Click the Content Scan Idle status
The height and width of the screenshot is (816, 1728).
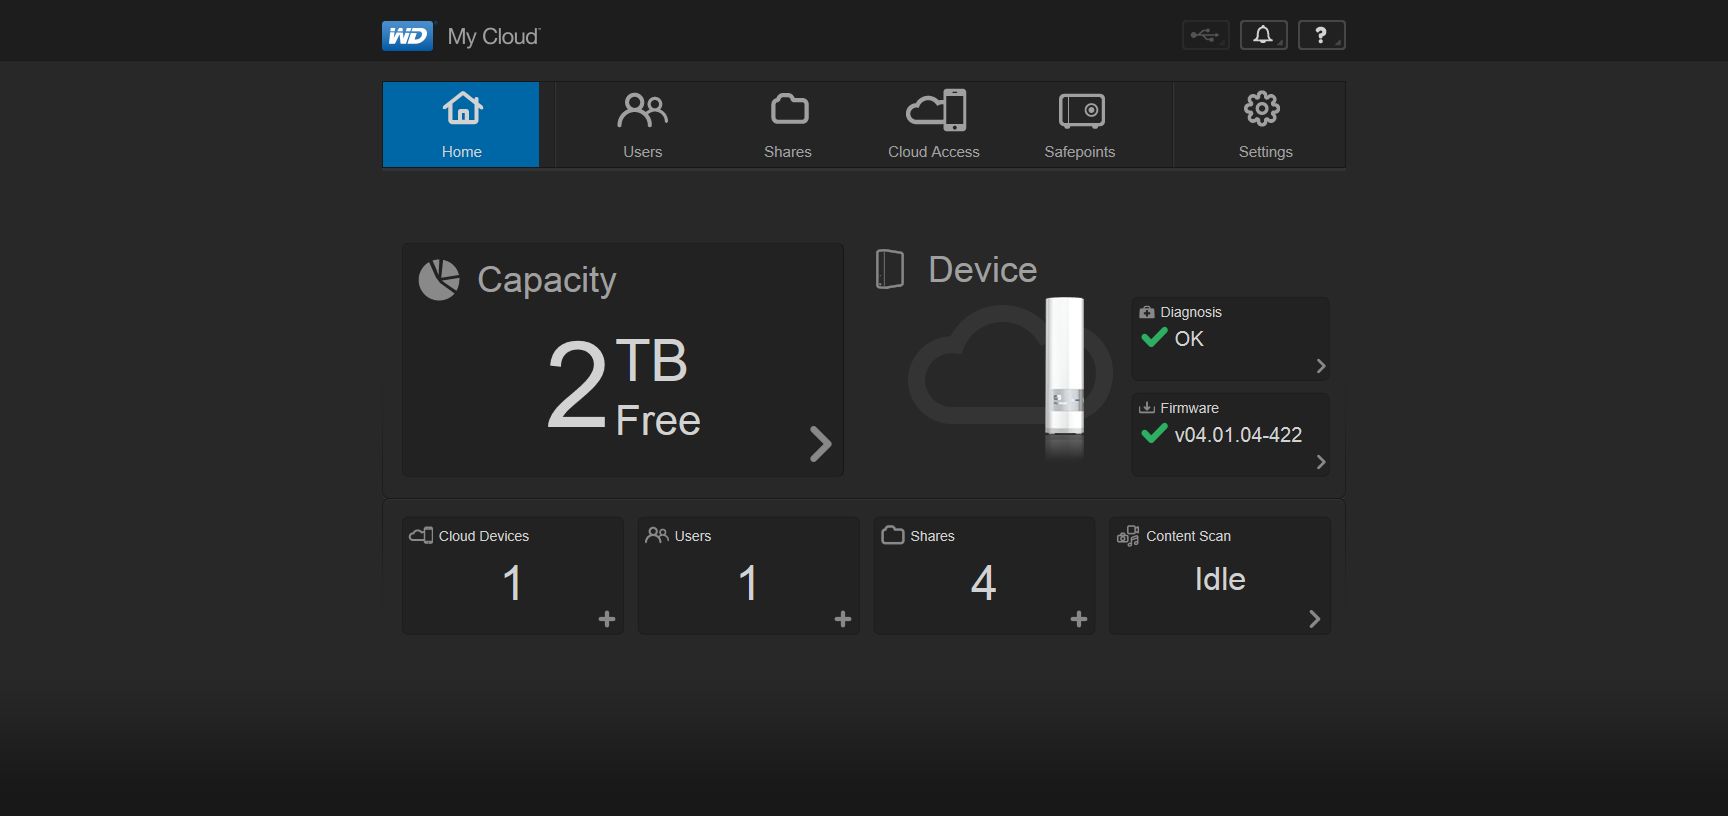[1220, 579]
